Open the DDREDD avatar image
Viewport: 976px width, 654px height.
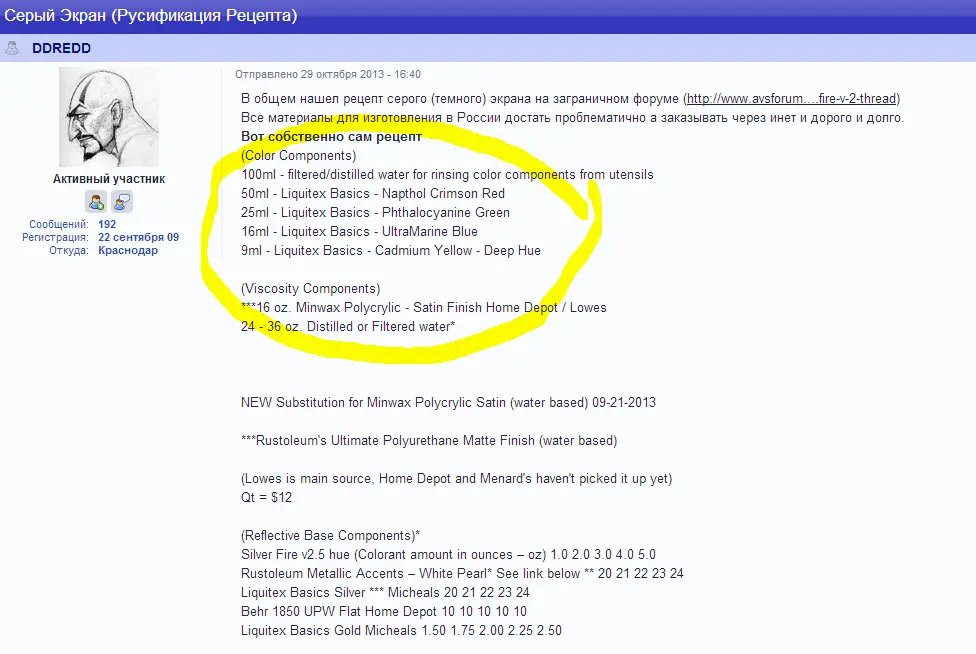pos(109,117)
